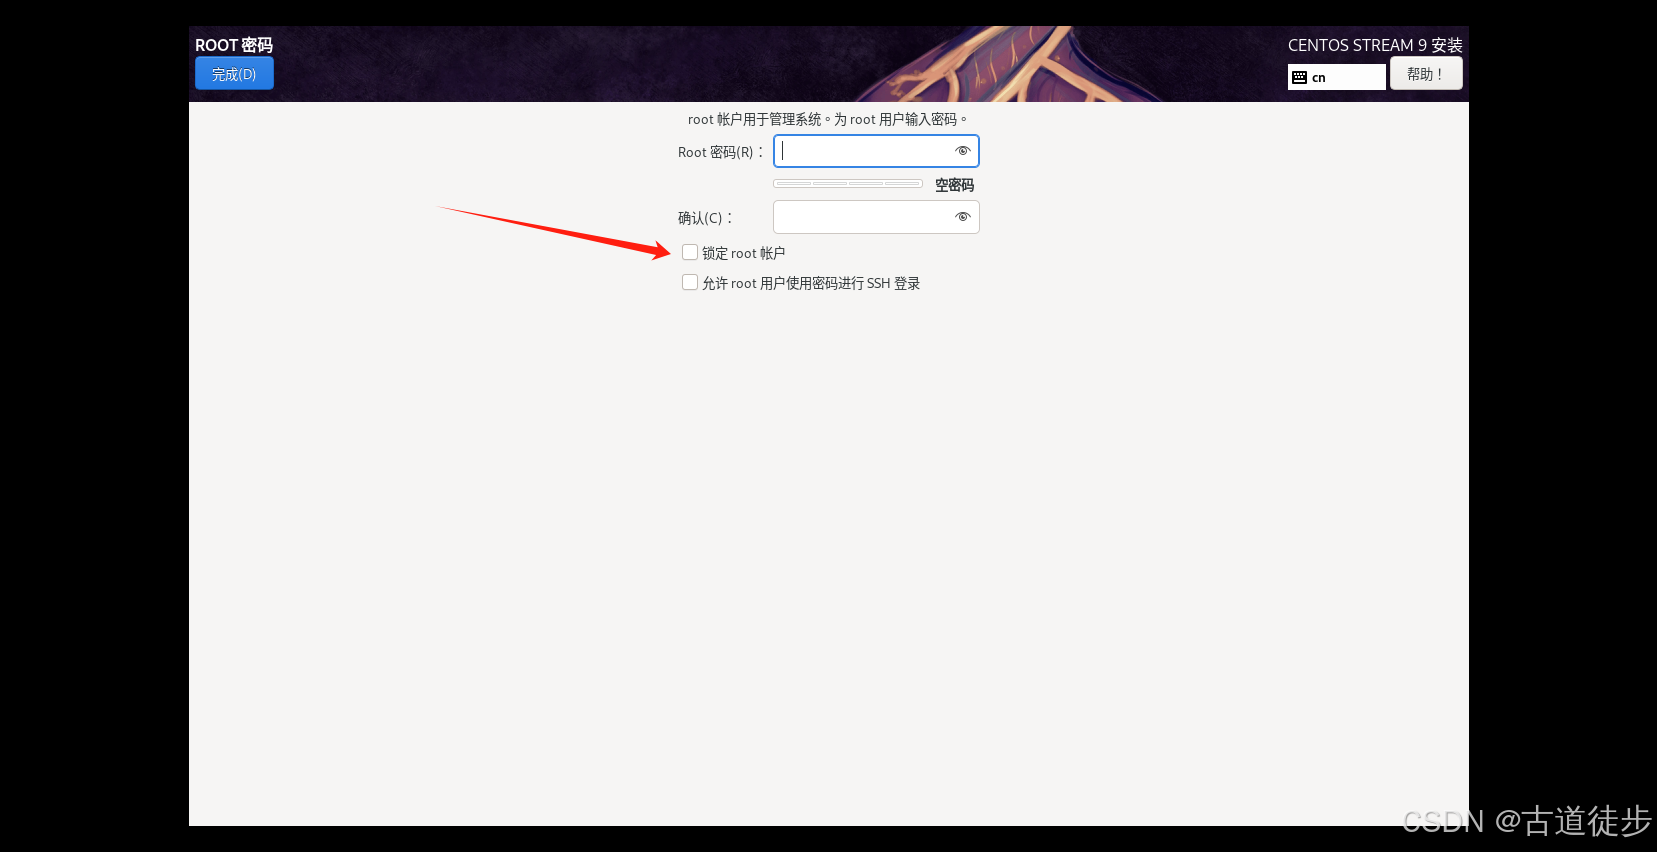This screenshot has height=852, width=1657.
Task: Enable the 锁定 root 帐户 checkbox
Action: click(690, 252)
